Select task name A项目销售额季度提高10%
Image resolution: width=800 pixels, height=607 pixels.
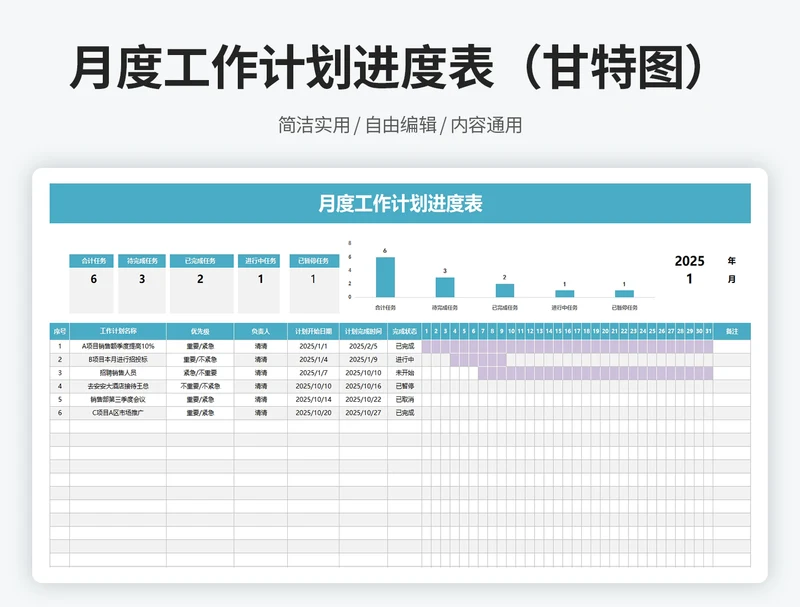(118, 346)
